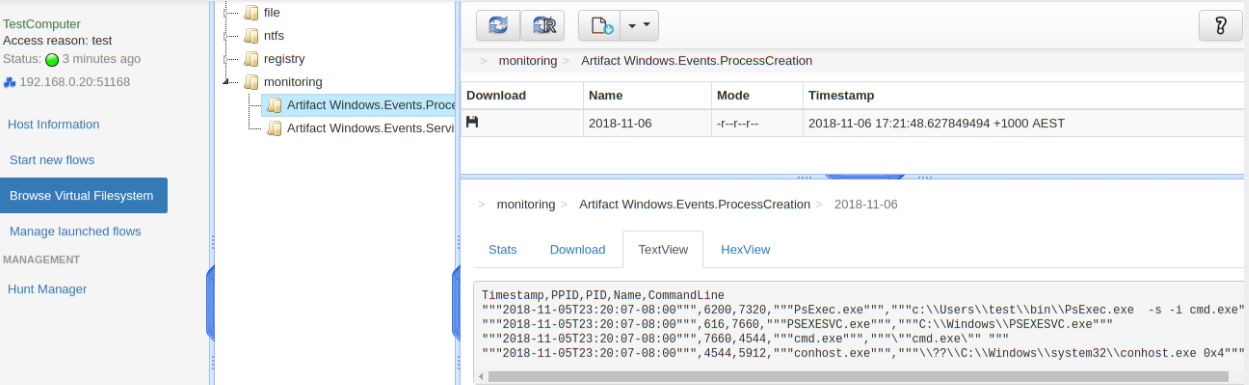Viewport: 1249px width, 385px height.
Task: Select the registry folder icon
Action: tap(252, 59)
